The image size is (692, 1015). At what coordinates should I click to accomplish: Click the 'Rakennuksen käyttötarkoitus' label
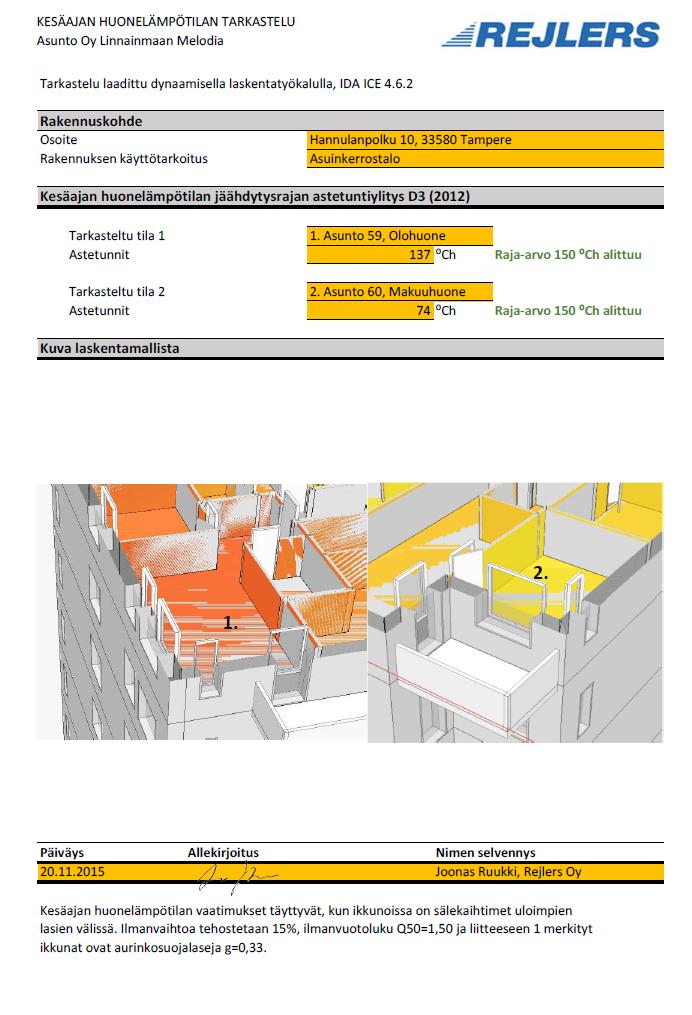click(x=124, y=159)
